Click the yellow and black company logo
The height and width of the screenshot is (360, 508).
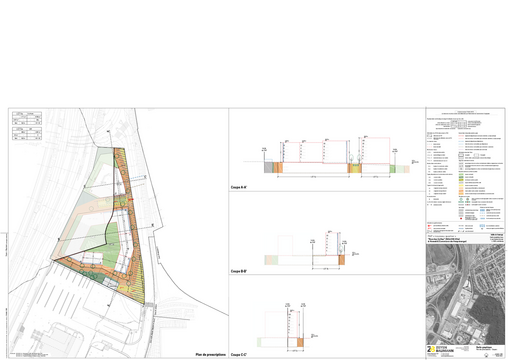coord(430,349)
